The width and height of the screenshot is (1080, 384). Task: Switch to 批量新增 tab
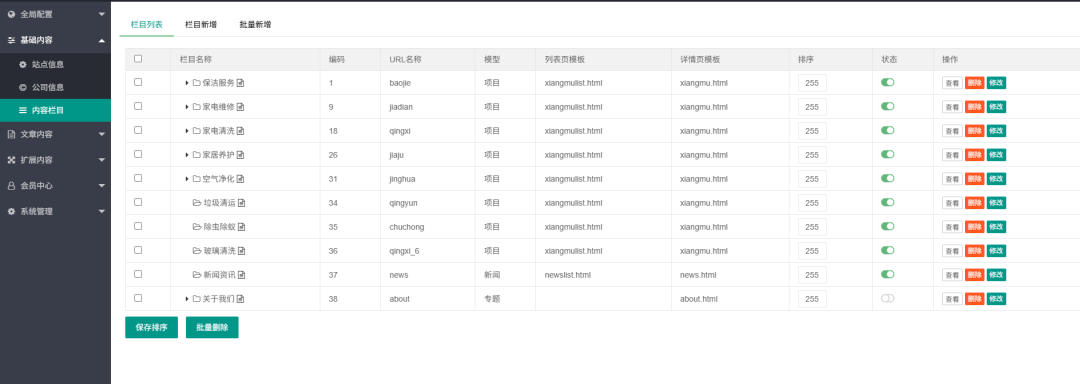(255, 25)
